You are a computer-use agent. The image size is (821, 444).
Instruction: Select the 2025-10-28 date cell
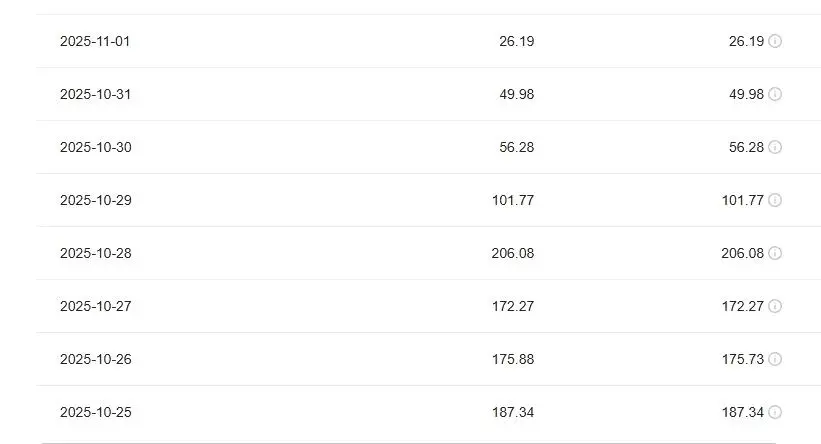point(95,253)
